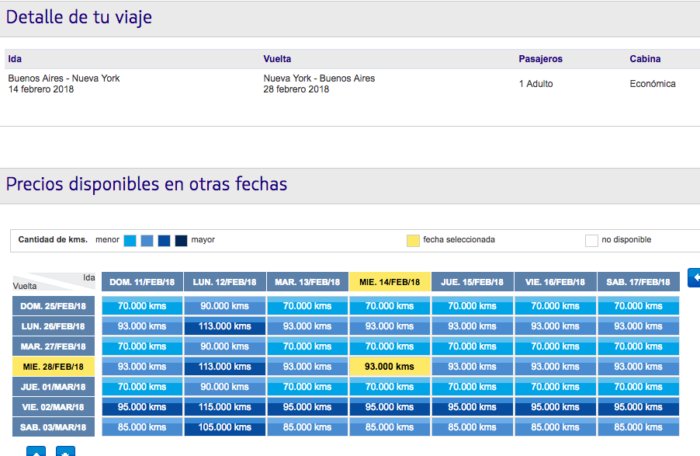Pick the yellow highlighted 93.000 kms fare cell
700x456 pixels.
tap(390, 367)
